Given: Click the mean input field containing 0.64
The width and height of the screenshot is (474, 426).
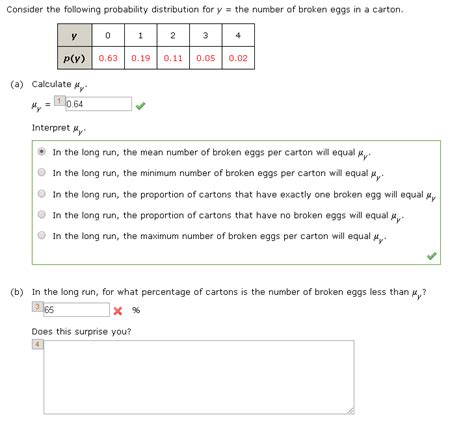Looking at the screenshot, I should [x=98, y=104].
